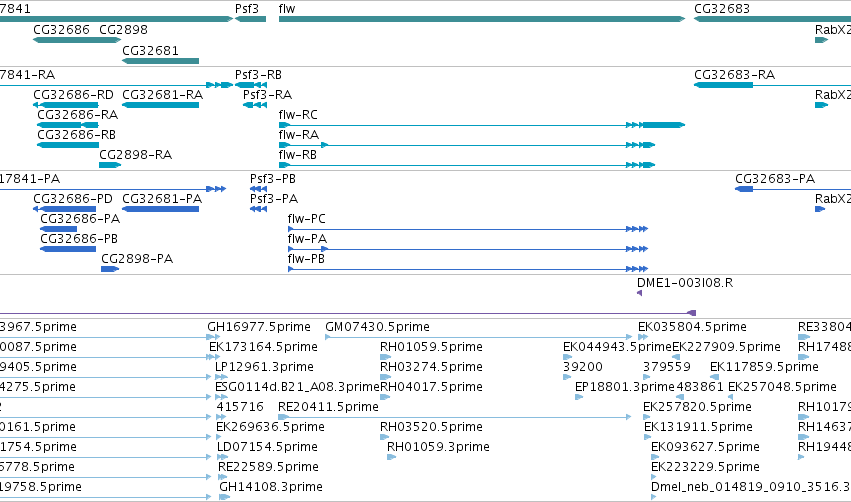Click the flw-PB protein label
The height and width of the screenshot is (502, 851).
click(x=306, y=259)
